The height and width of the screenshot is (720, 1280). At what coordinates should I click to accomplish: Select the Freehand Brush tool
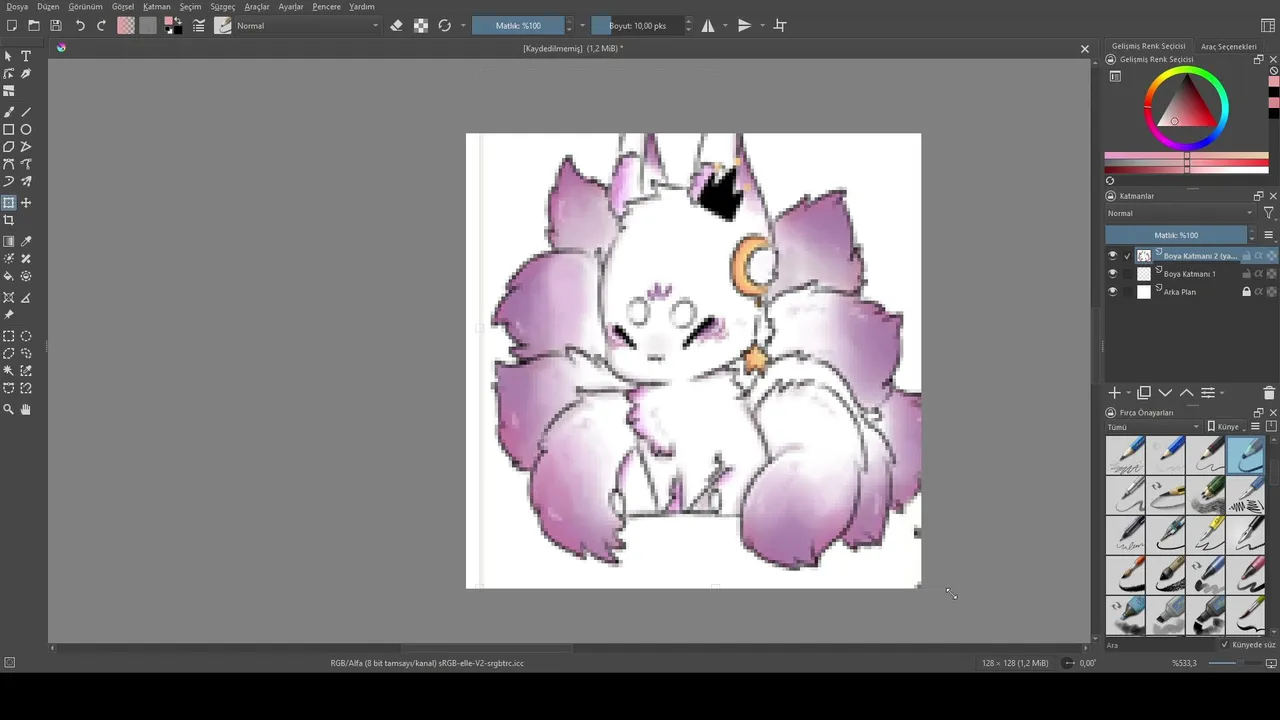pyautogui.click(x=9, y=112)
